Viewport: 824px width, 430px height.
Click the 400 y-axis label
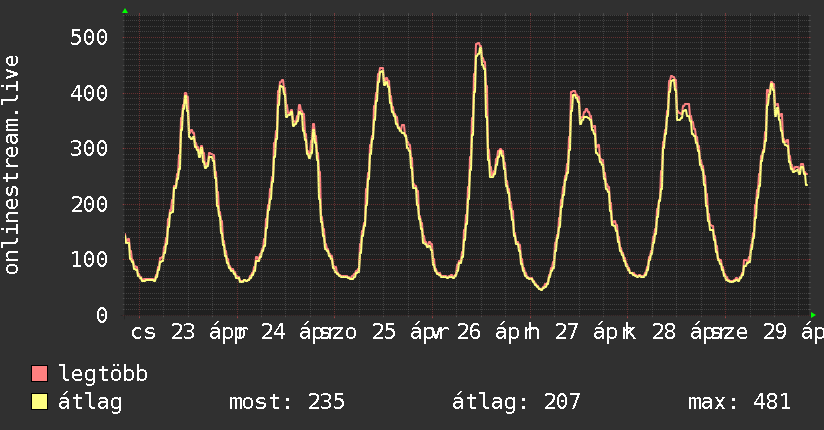coord(89,94)
